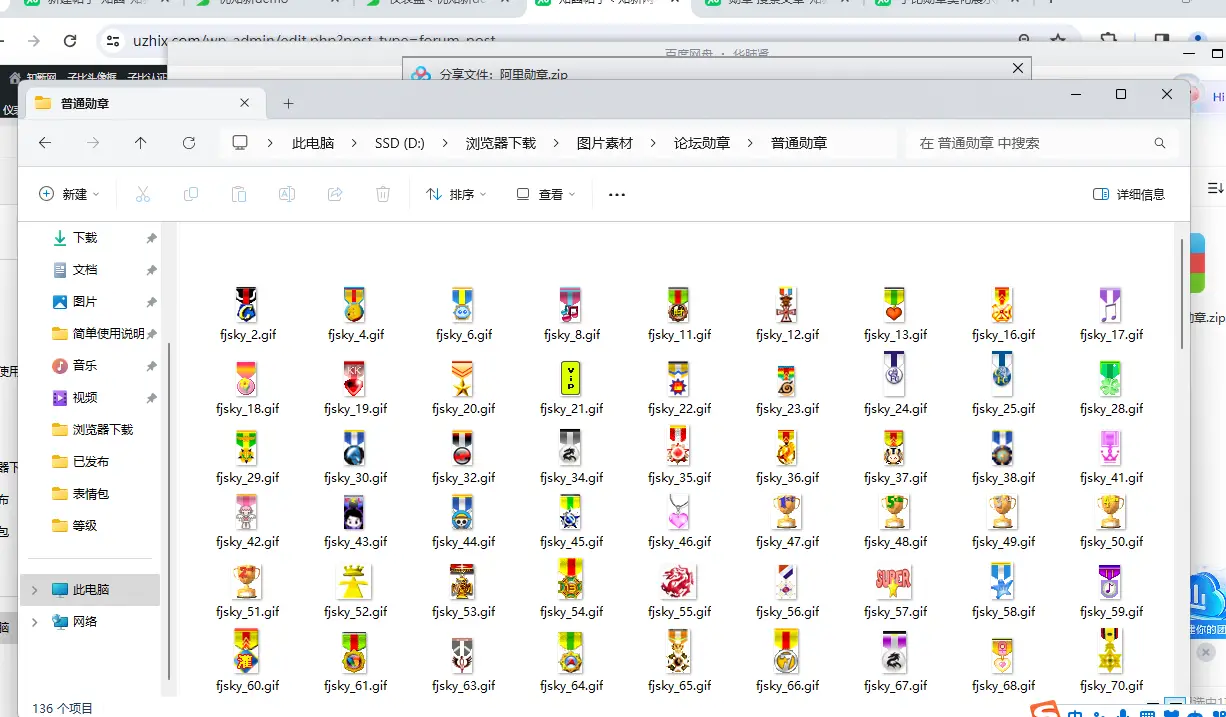Select the Rename icon in the toolbar
The width and height of the screenshot is (1226, 717).
click(287, 194)
